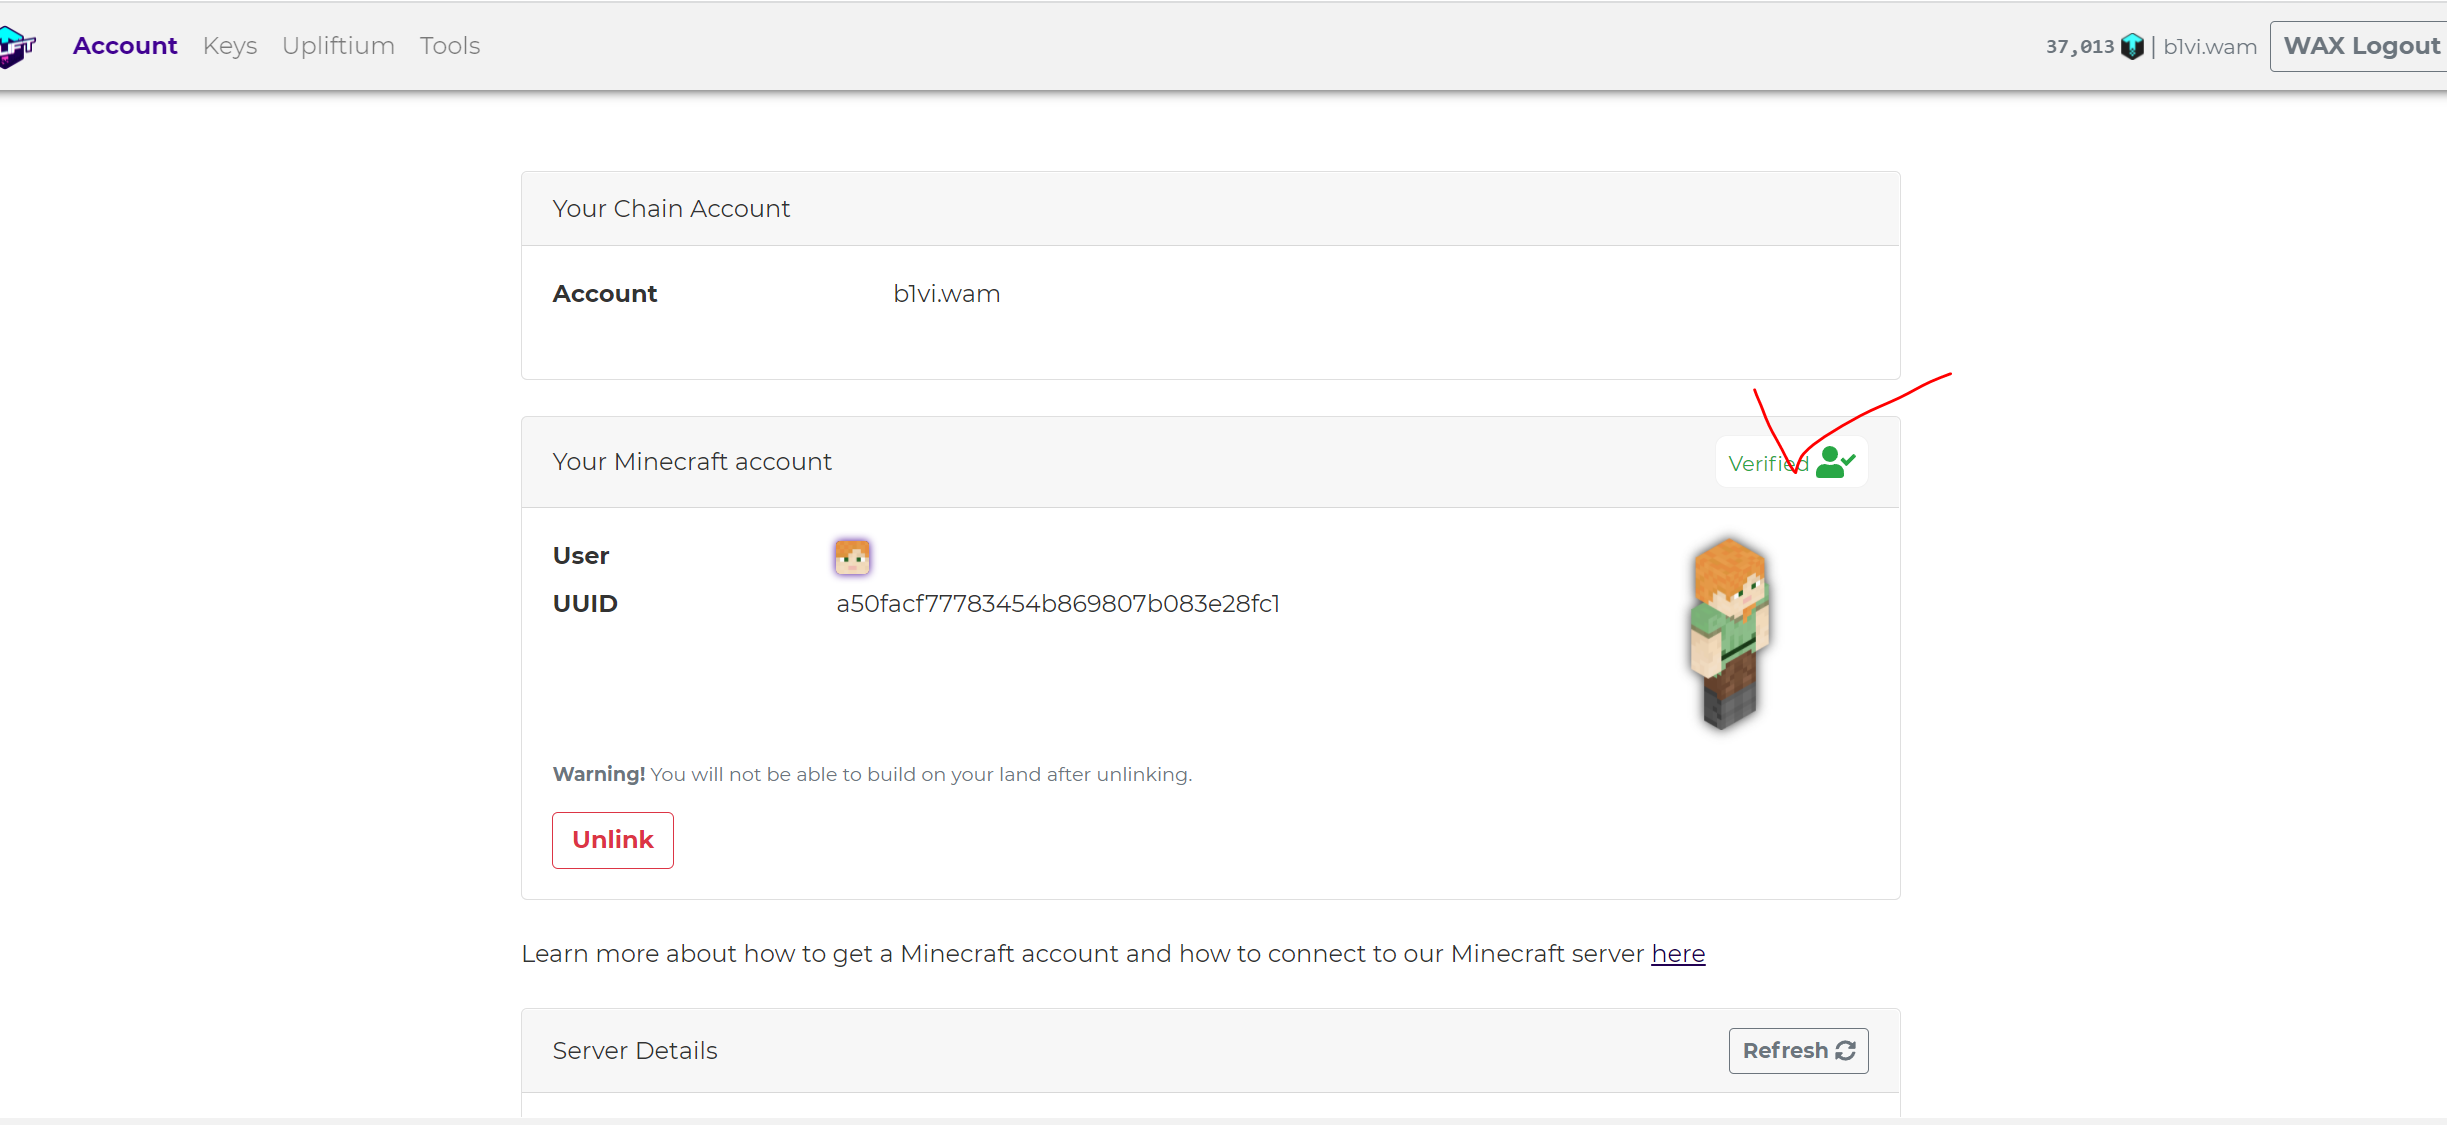Open the Tools menu item
Screen dimensions: 2447x1125
point(449,46)
